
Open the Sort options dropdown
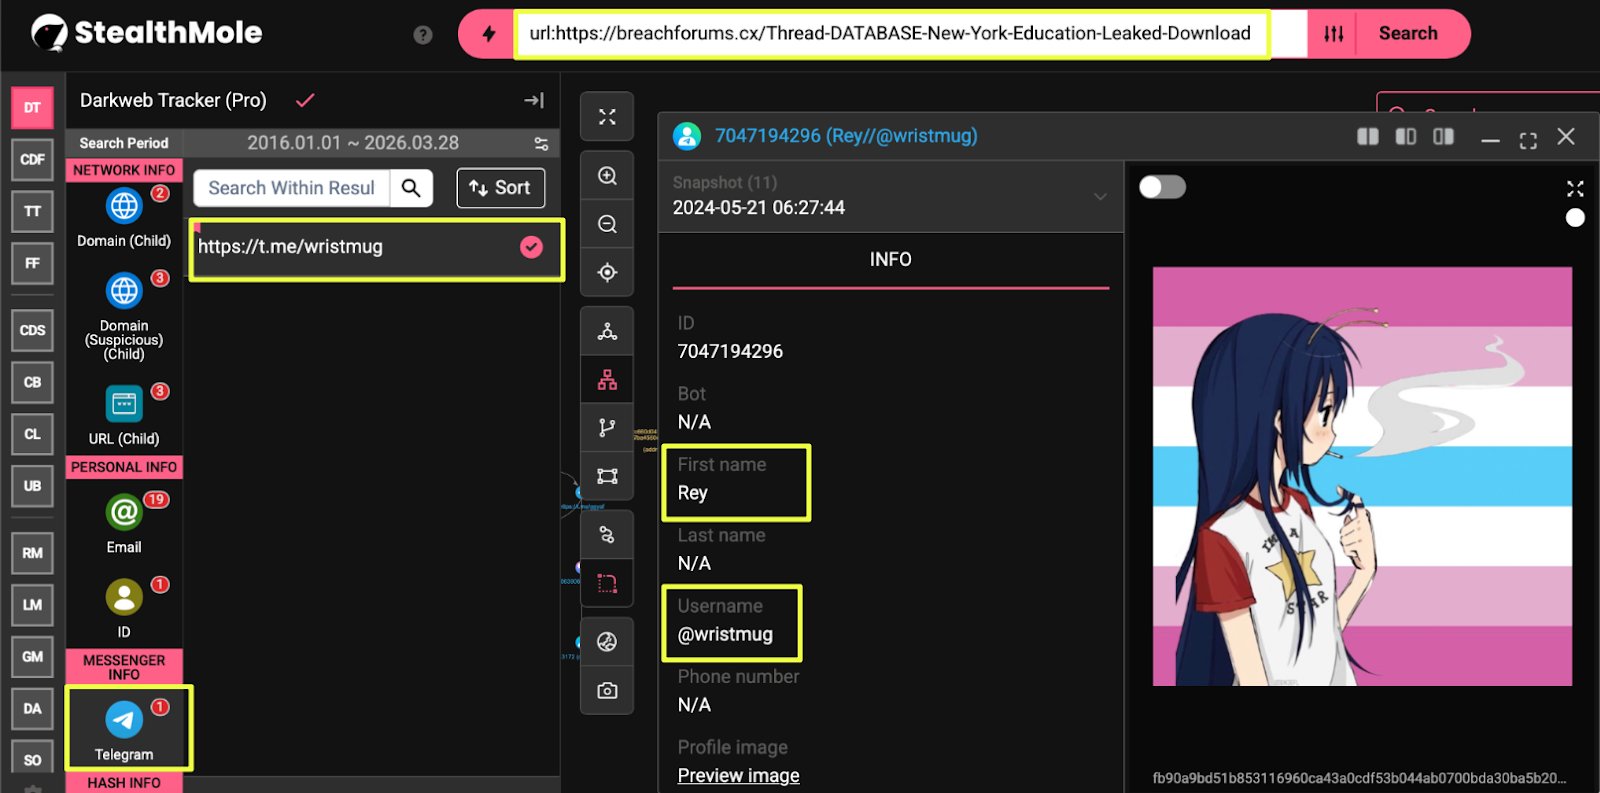(x=500, y=188)
